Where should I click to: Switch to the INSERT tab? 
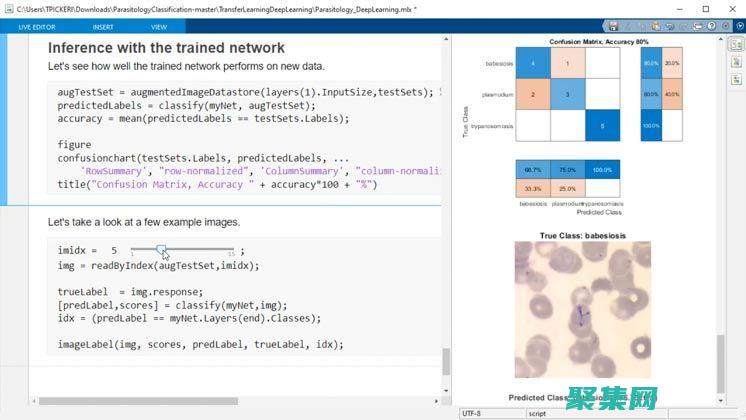tap(103, 27)
